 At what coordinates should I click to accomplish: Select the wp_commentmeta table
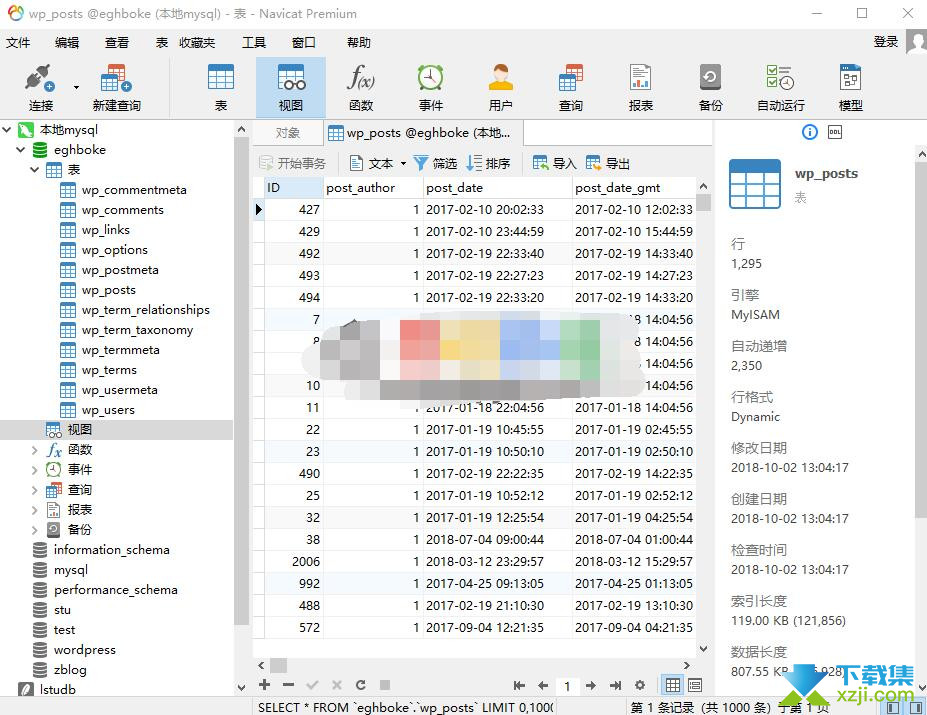tap(134, 190)
